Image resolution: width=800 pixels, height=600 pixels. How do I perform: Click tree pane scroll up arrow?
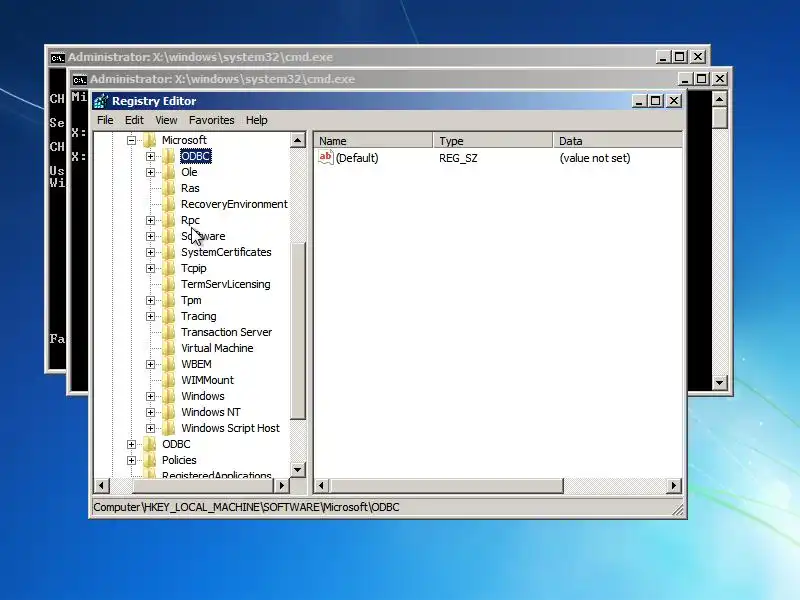point(298,140)
